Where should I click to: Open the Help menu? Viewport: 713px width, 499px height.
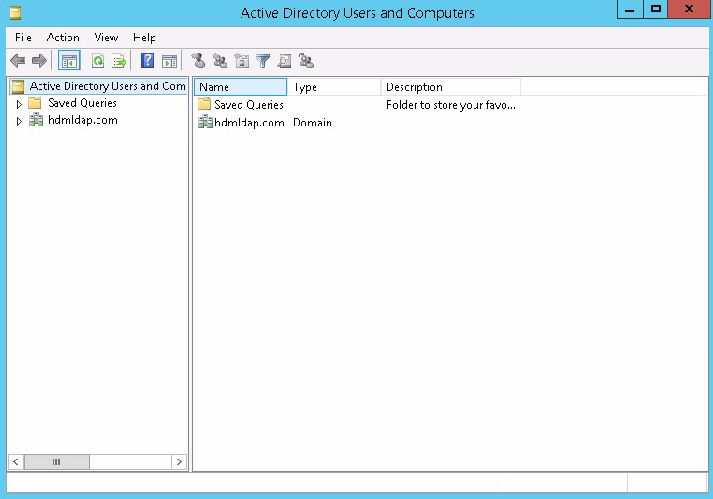tap(144, 37)
